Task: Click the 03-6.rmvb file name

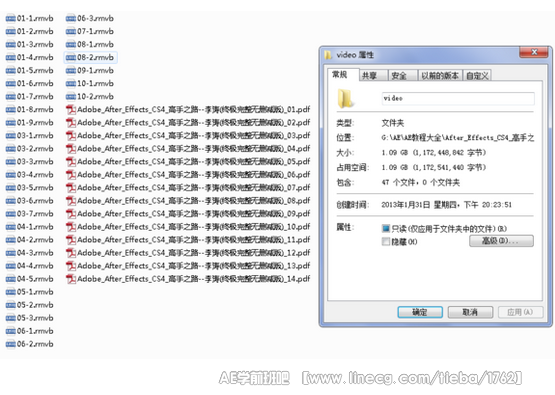Action: (35, 201)
